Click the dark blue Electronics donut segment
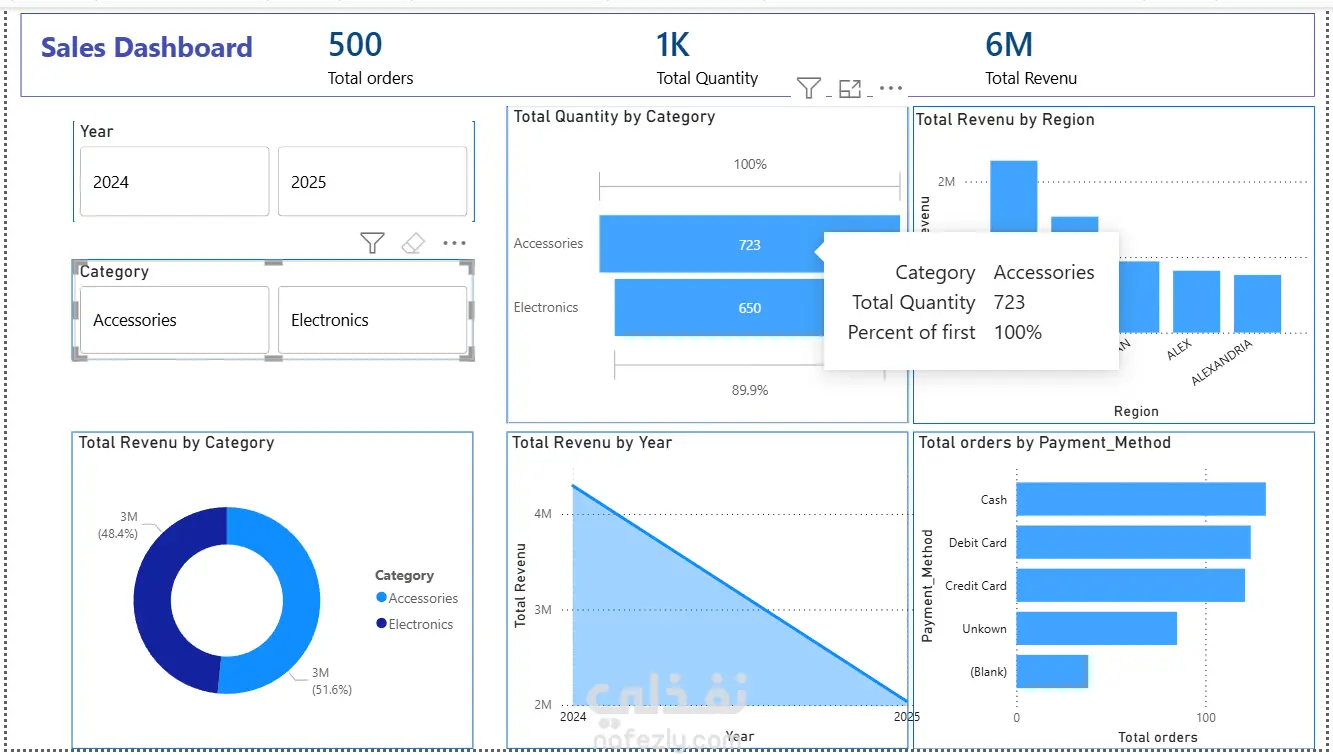The height and width of the screenshot is (755, 1333). [x=153, y=600]
